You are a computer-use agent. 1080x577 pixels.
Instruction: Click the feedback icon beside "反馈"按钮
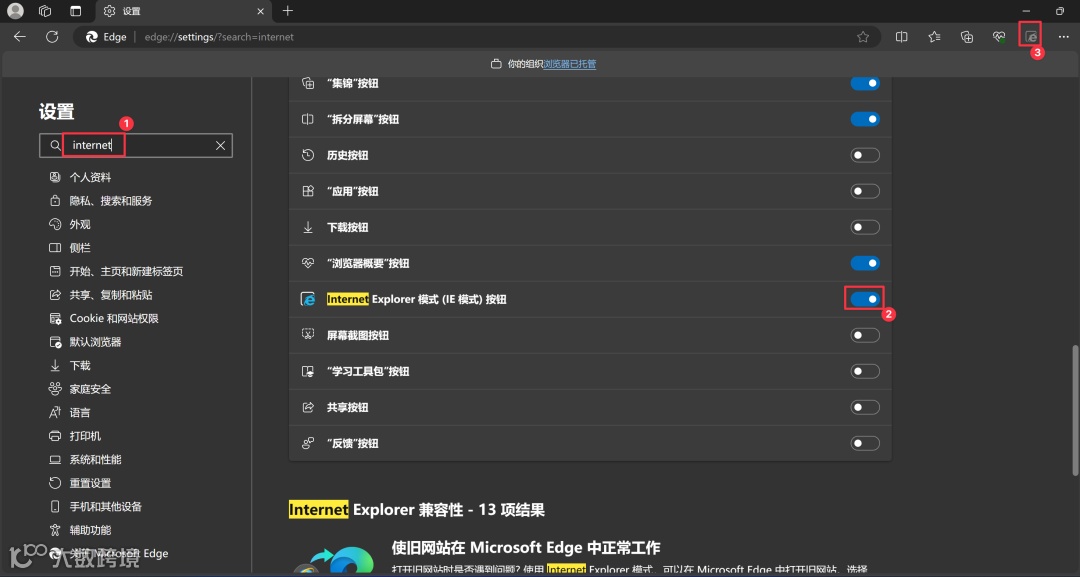[x=308, y=443]
